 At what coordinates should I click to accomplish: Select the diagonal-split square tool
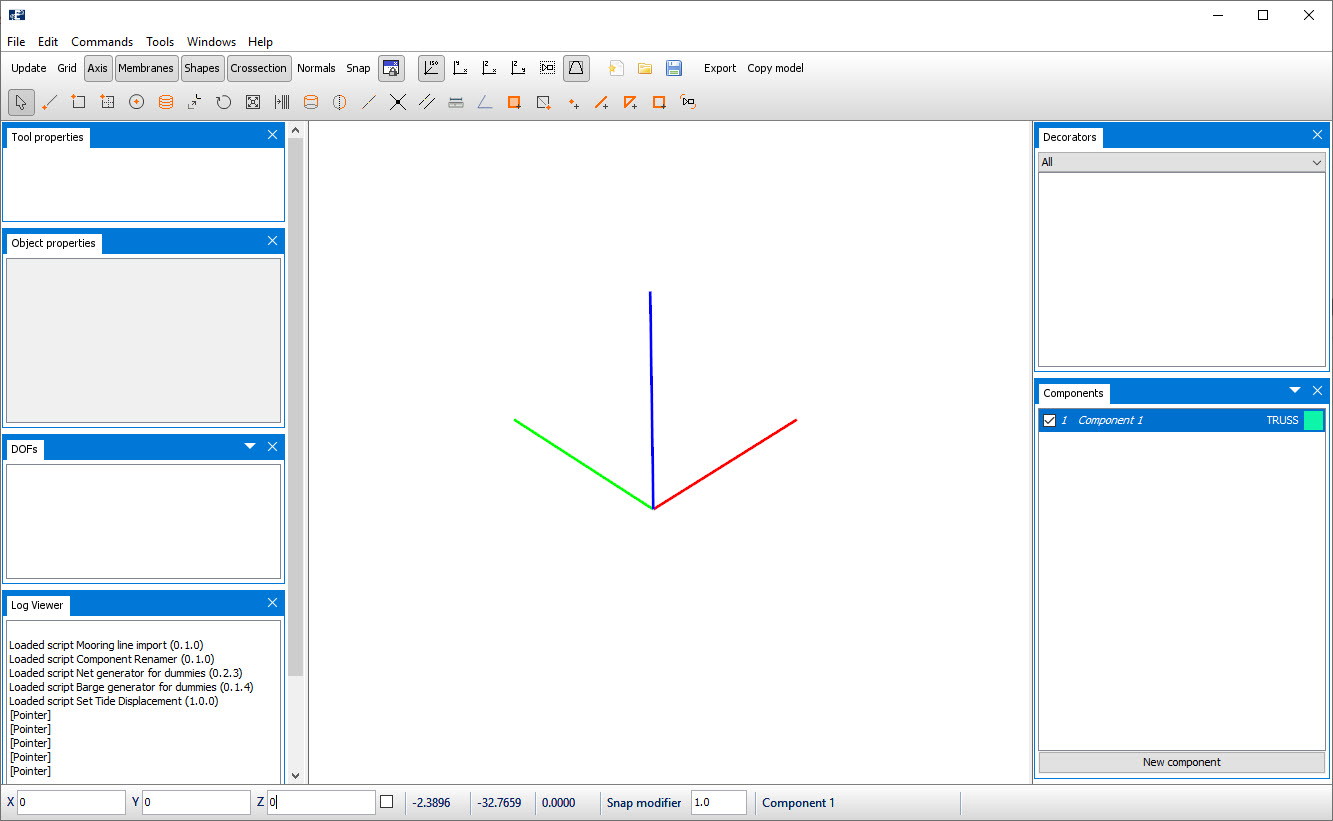pyautogui.click(x=543, y=102)
